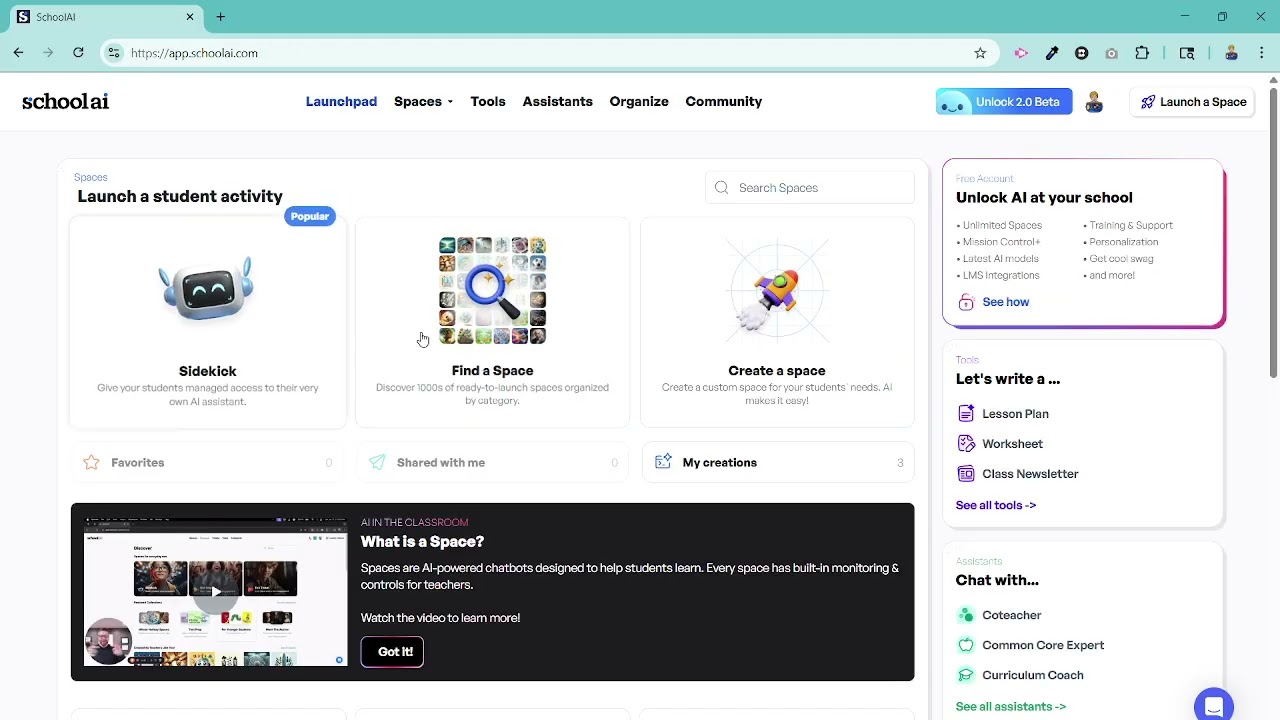
Task: Click the site information icon in address bar
Action: [114, 53]
